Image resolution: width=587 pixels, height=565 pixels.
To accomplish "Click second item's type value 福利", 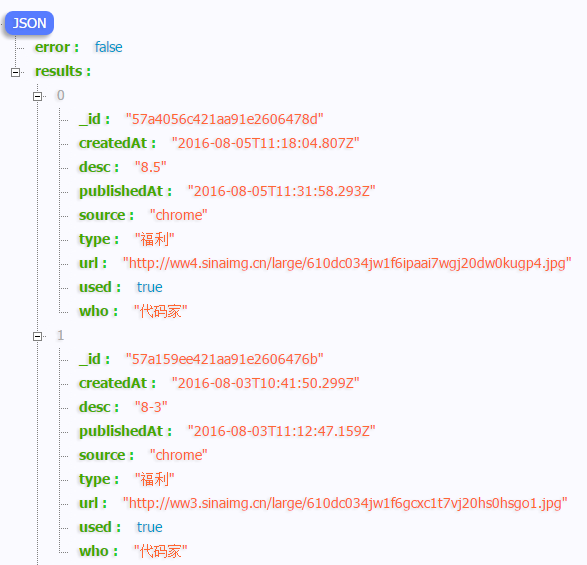I will click(x=155, y=479).
